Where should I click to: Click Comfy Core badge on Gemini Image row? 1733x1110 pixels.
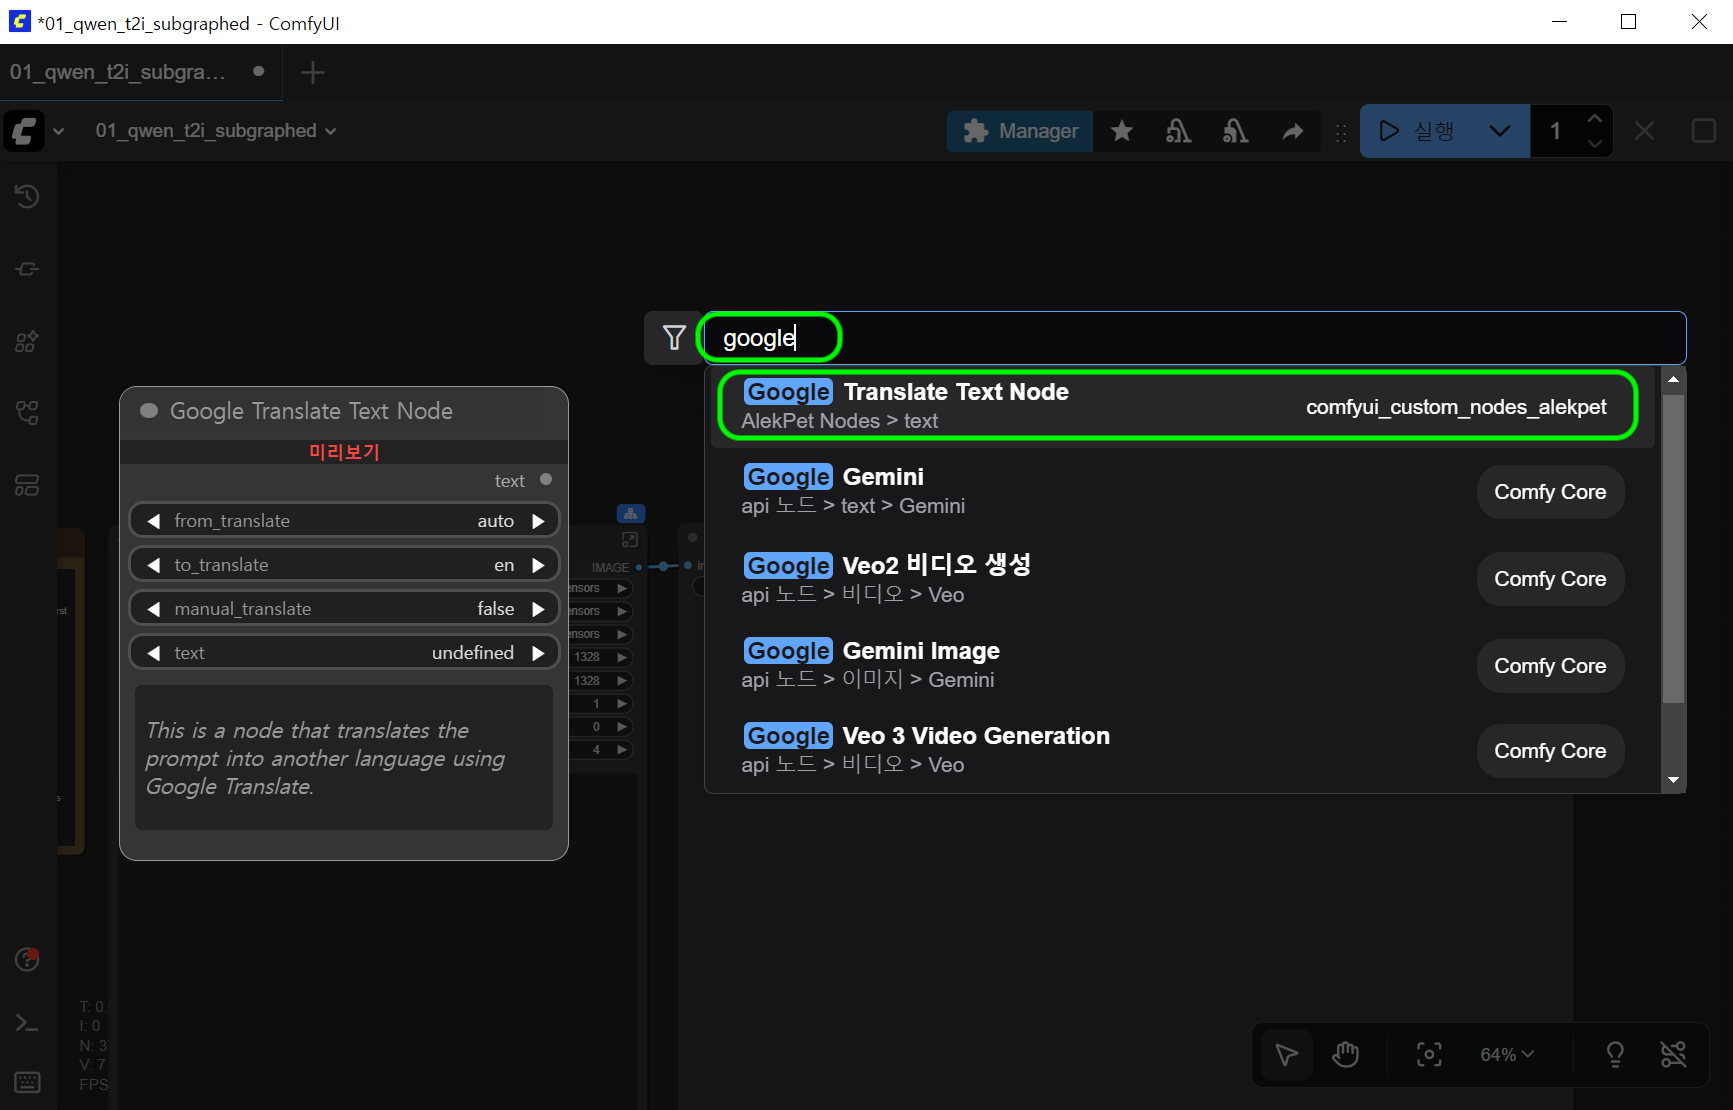point(1550,666)
